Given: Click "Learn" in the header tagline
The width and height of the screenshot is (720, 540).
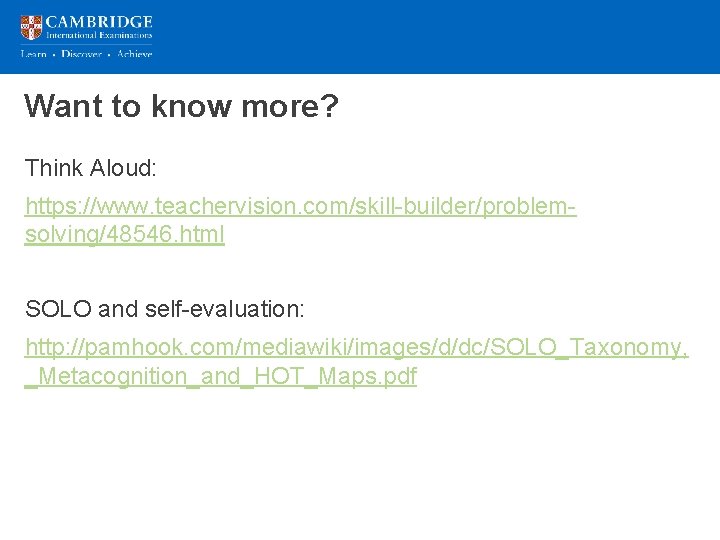Looking at the screenshot, I should pyautogui.click(x=34, y=54).
